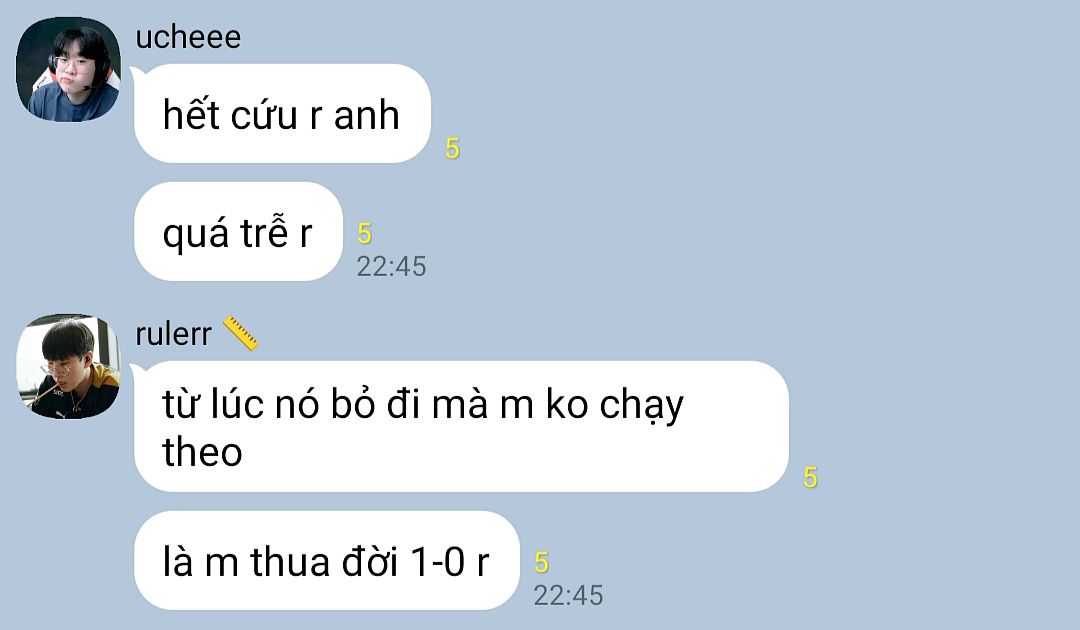1080x630 pixels.
Task: Open rulerr's profile picture
Action: point(68,366)
